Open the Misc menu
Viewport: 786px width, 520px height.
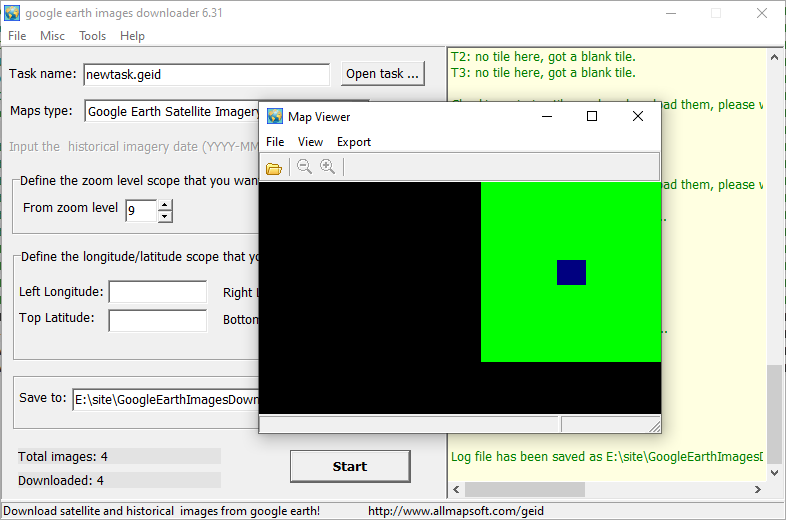(53, 36)
